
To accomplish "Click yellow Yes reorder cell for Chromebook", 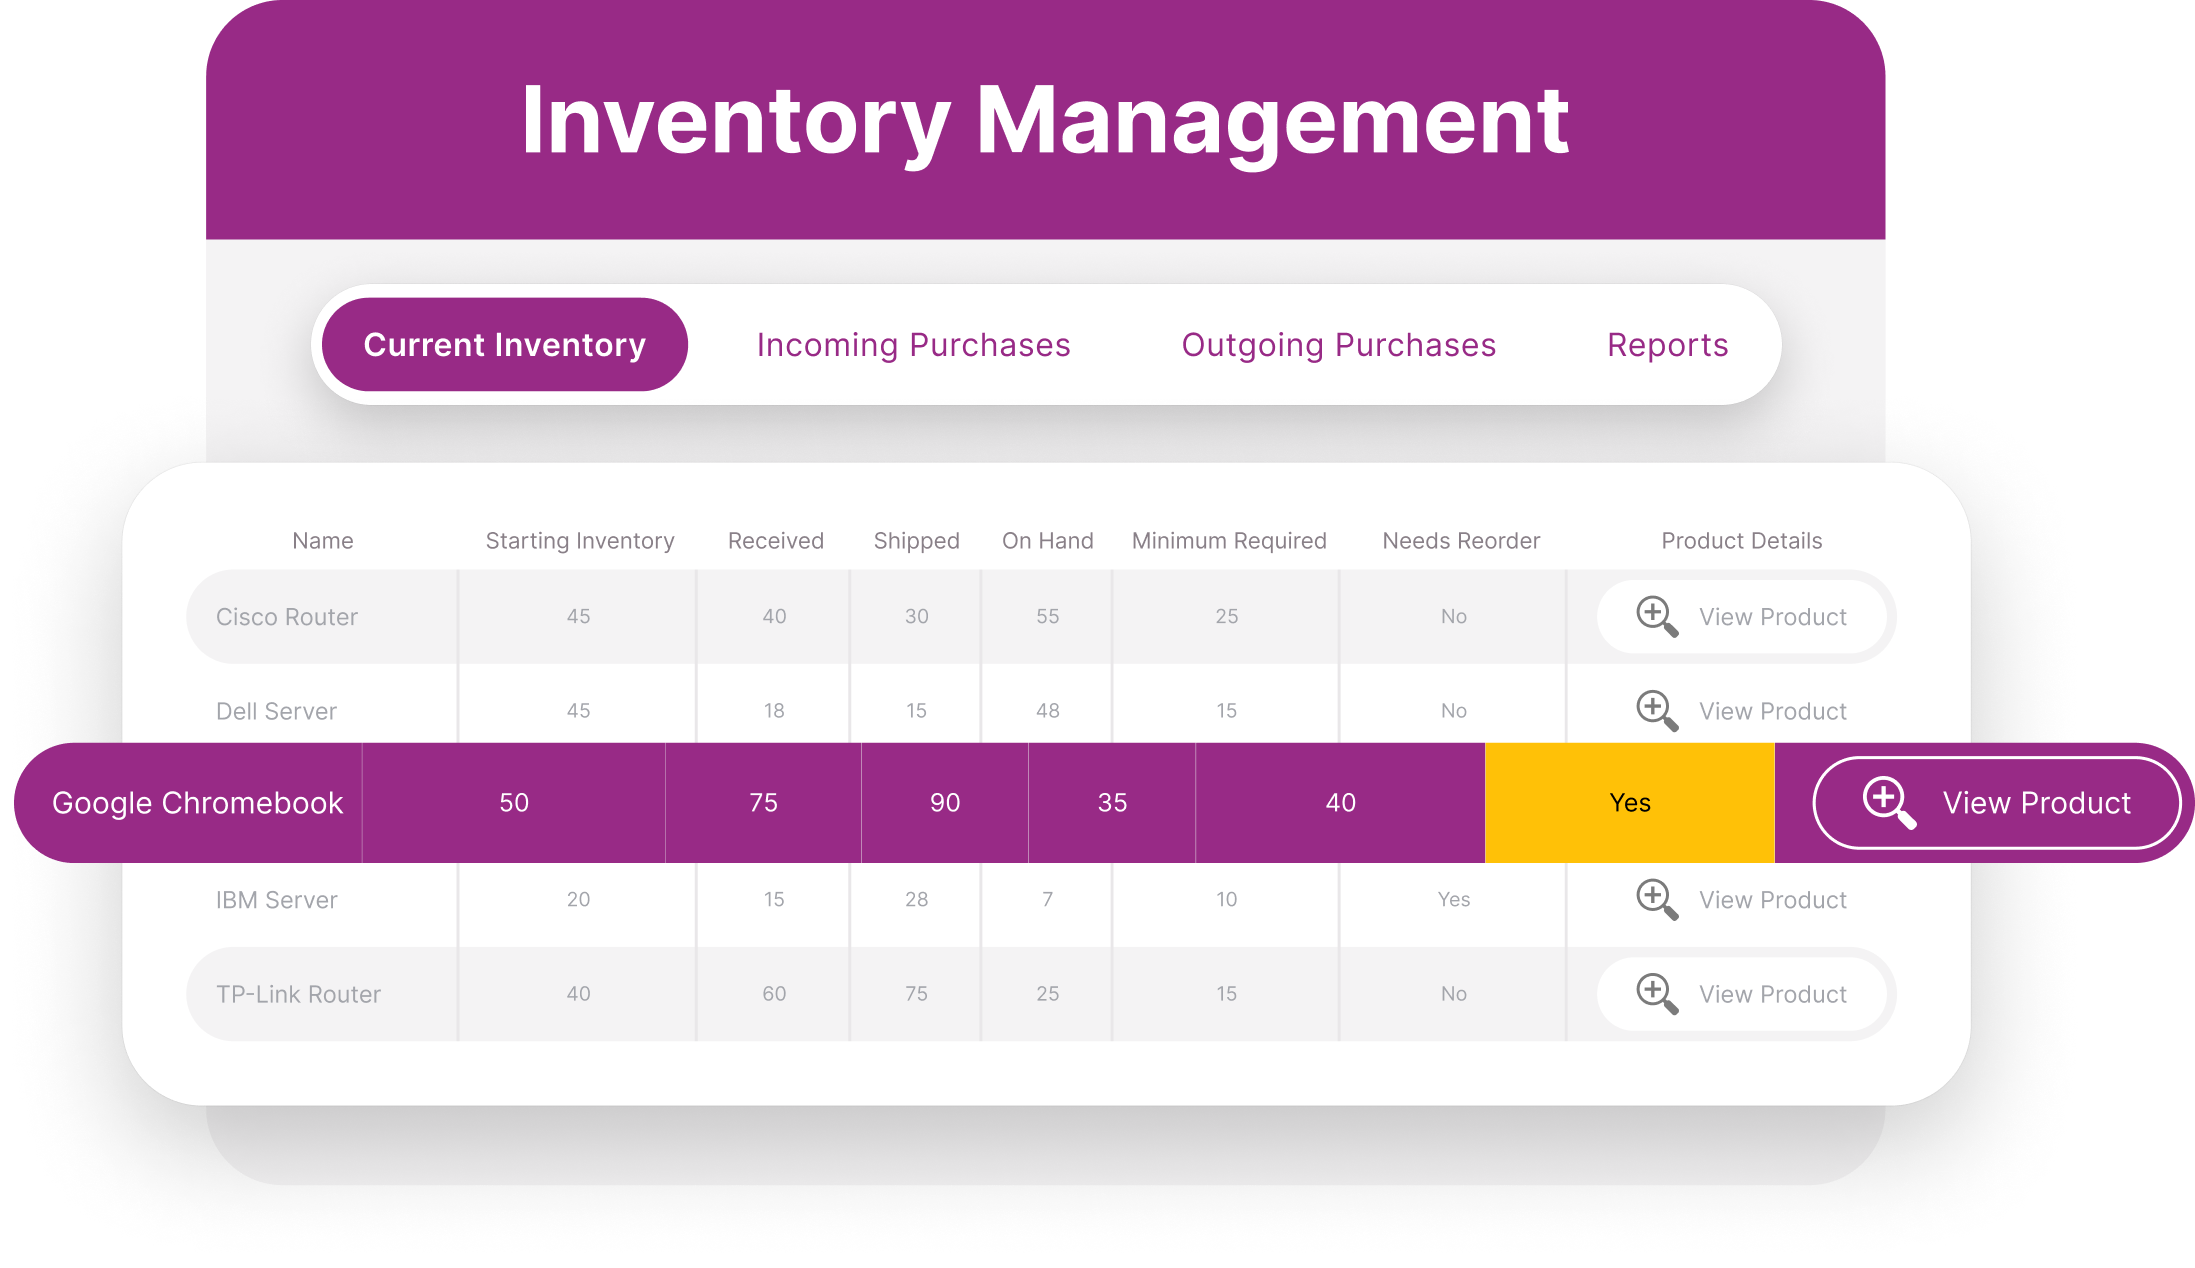I will point(1629,802).
